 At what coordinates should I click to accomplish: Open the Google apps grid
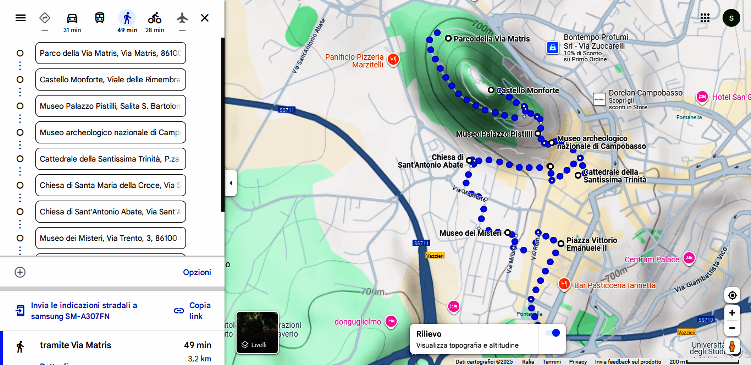click(x=705, y=18)
